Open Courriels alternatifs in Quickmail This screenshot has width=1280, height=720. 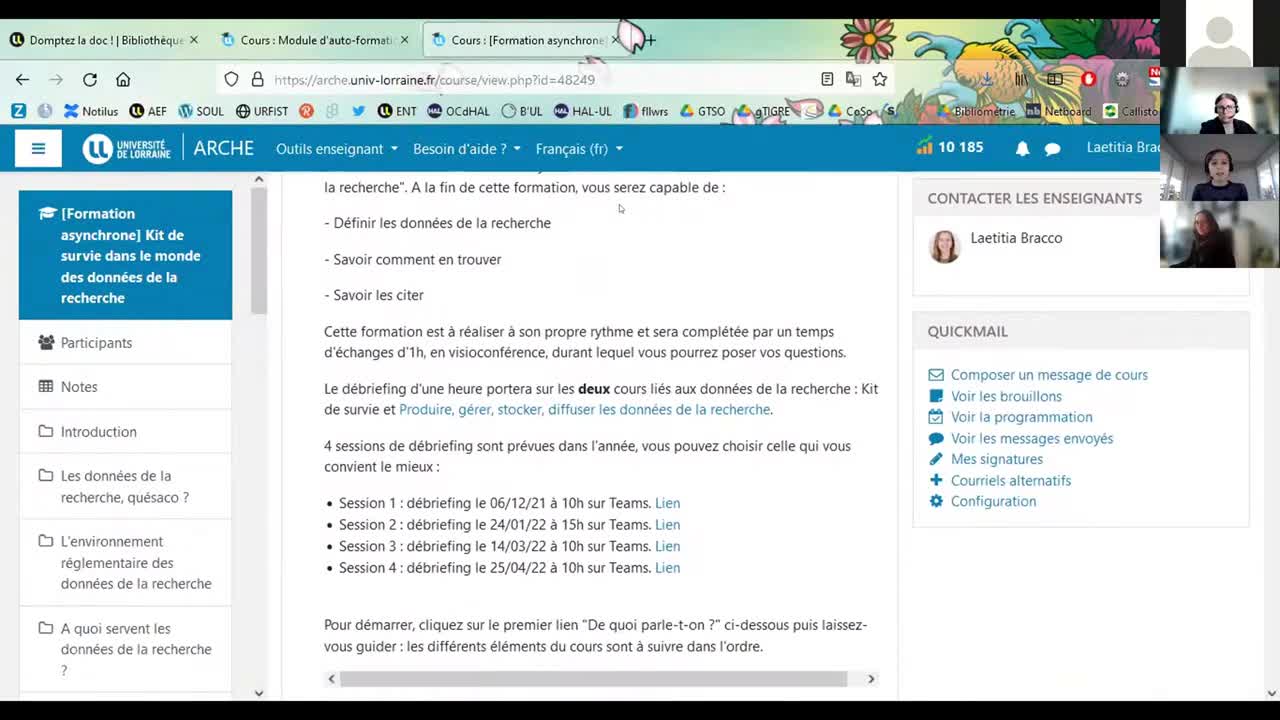point(1010,480)
